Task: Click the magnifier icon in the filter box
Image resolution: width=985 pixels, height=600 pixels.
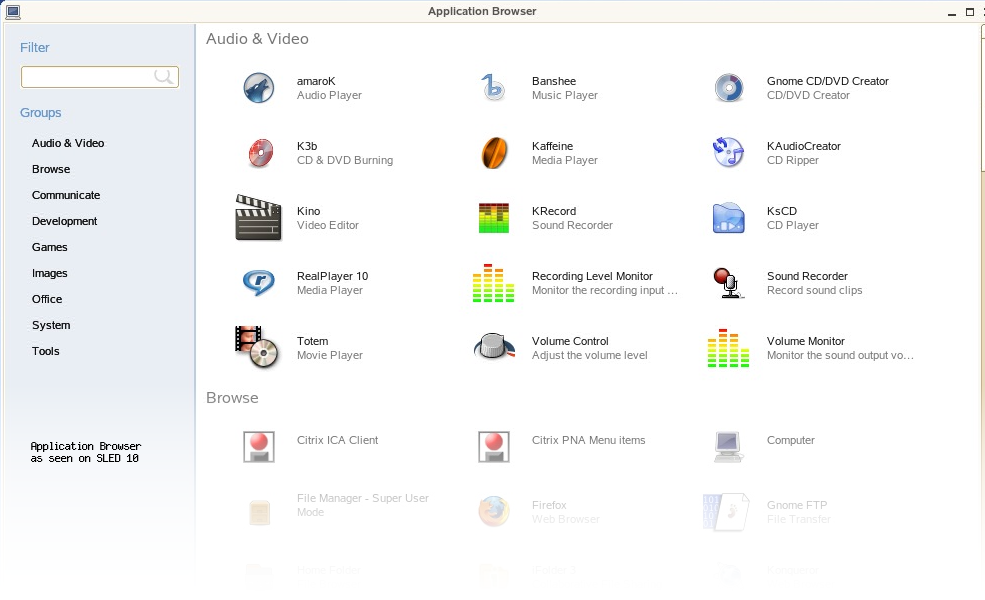Action: (x=164, y=77)
